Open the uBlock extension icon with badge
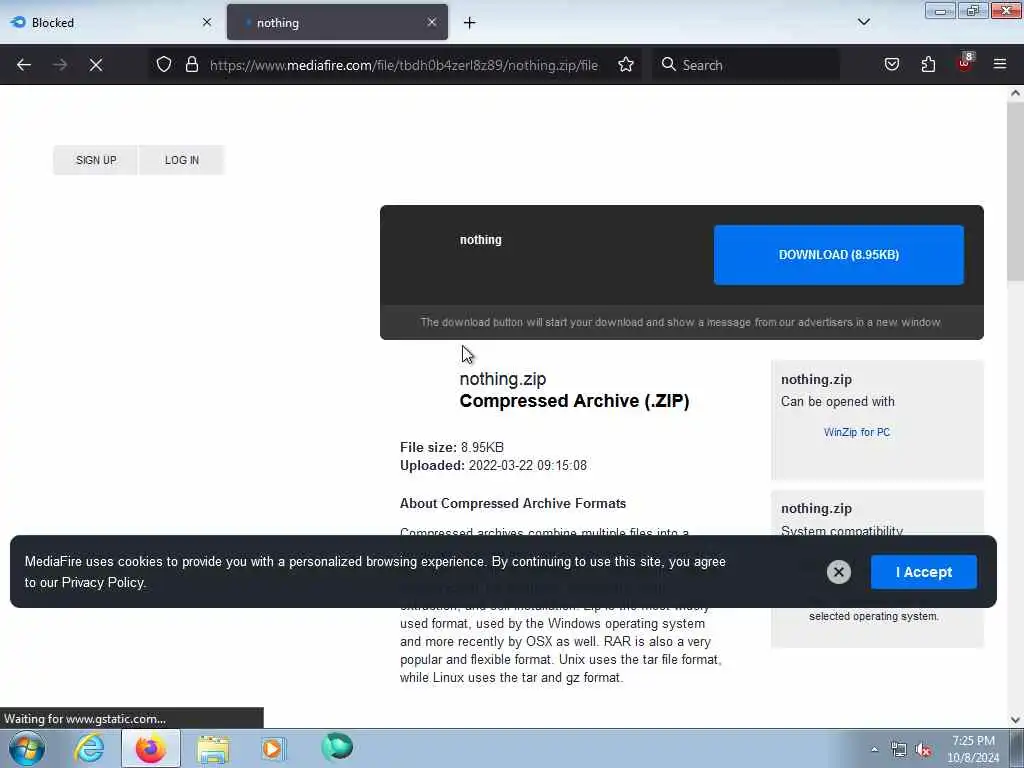 pyautogui.click(x=965, y=63)
